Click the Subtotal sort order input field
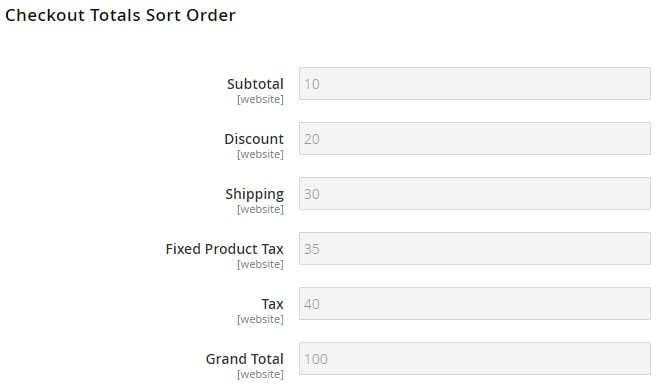 [474, 84]
